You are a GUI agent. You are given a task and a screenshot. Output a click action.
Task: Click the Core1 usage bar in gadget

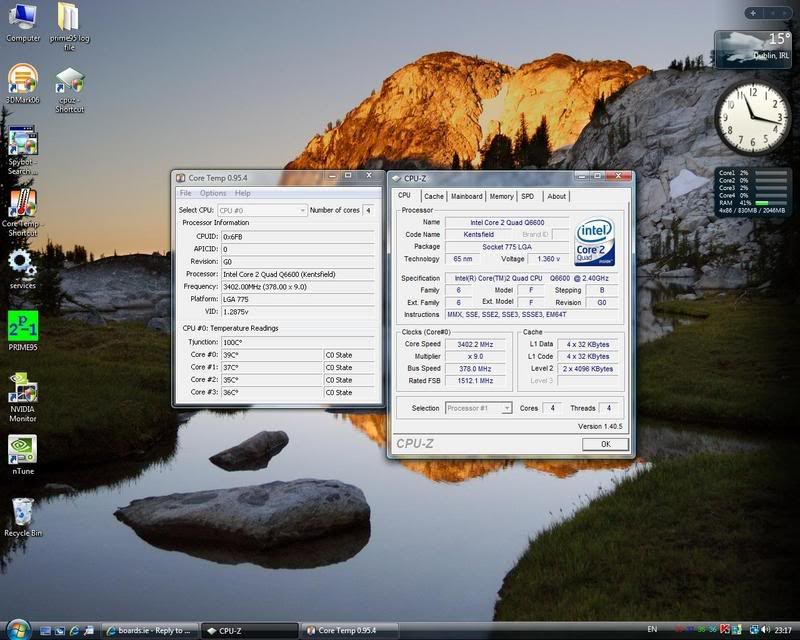(771, 173)
